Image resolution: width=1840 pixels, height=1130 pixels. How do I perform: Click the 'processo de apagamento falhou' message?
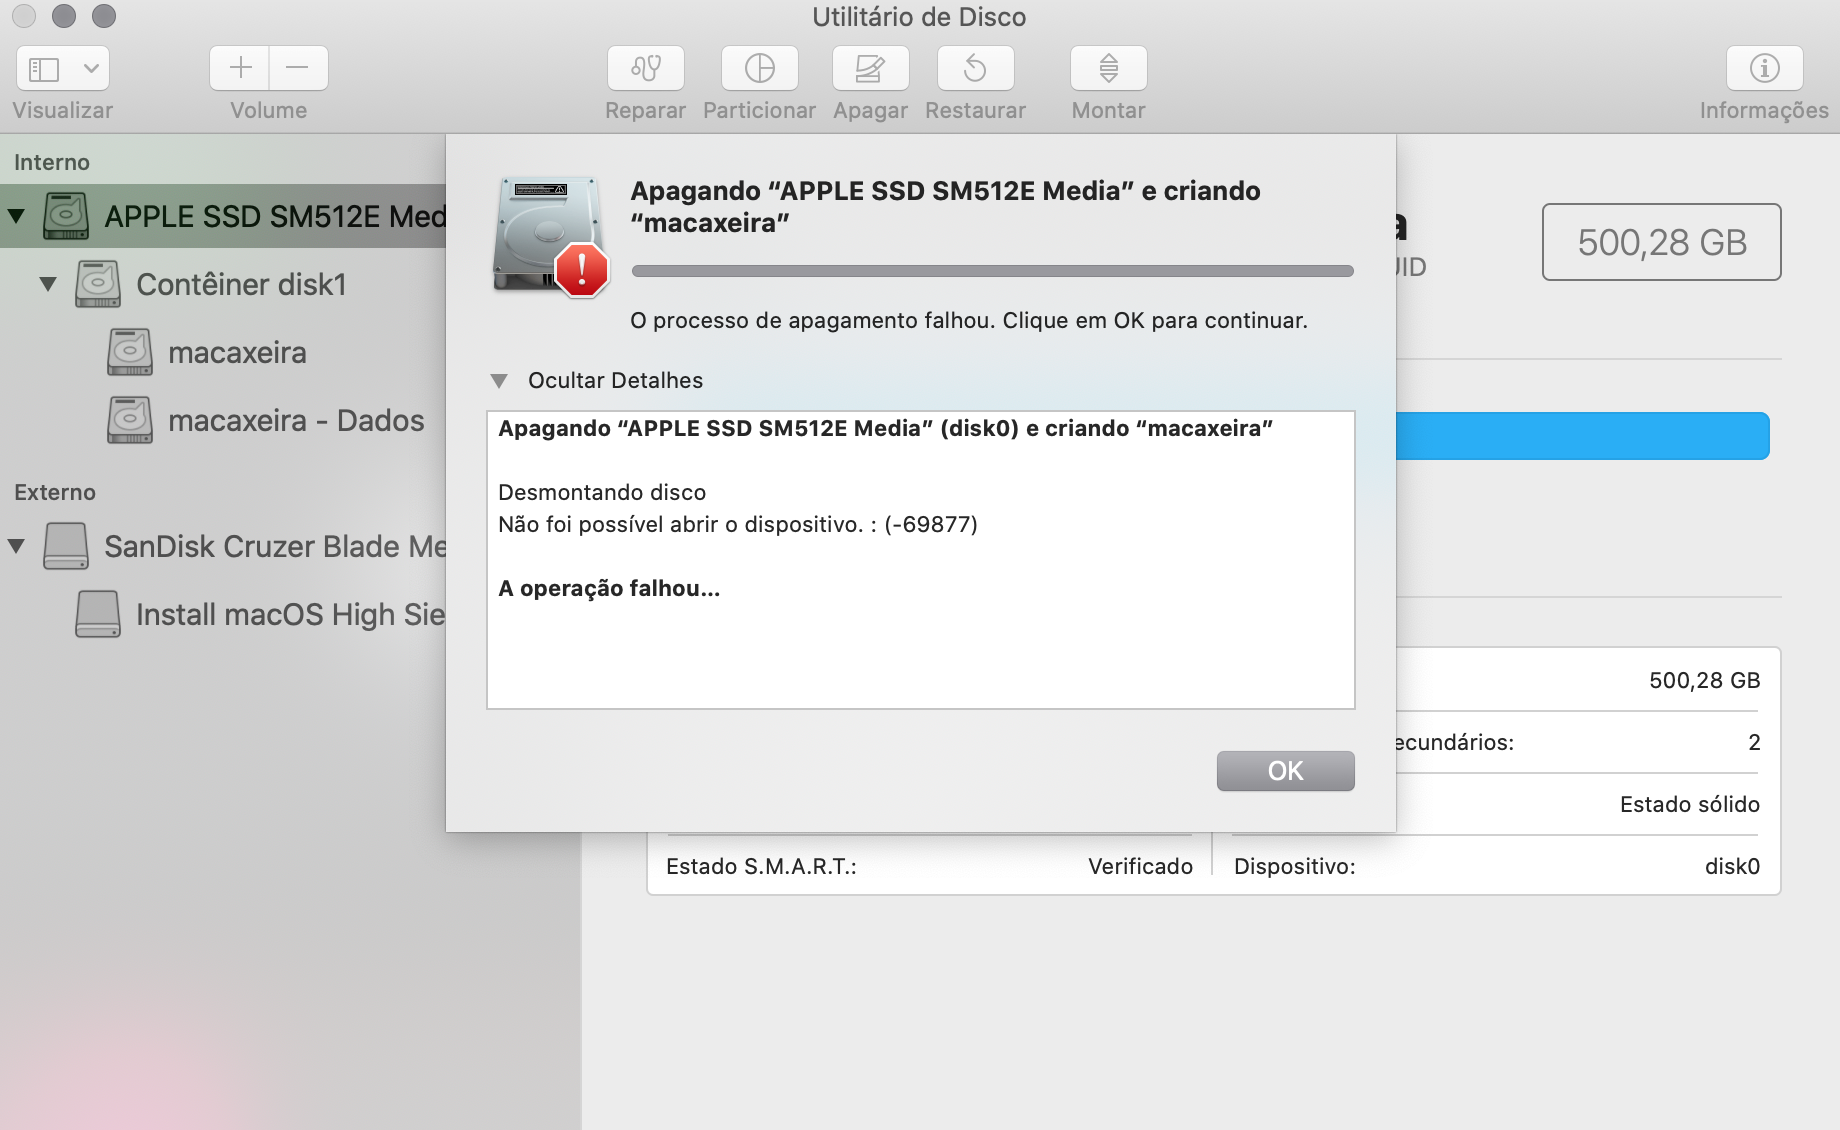tap(969, 320)
